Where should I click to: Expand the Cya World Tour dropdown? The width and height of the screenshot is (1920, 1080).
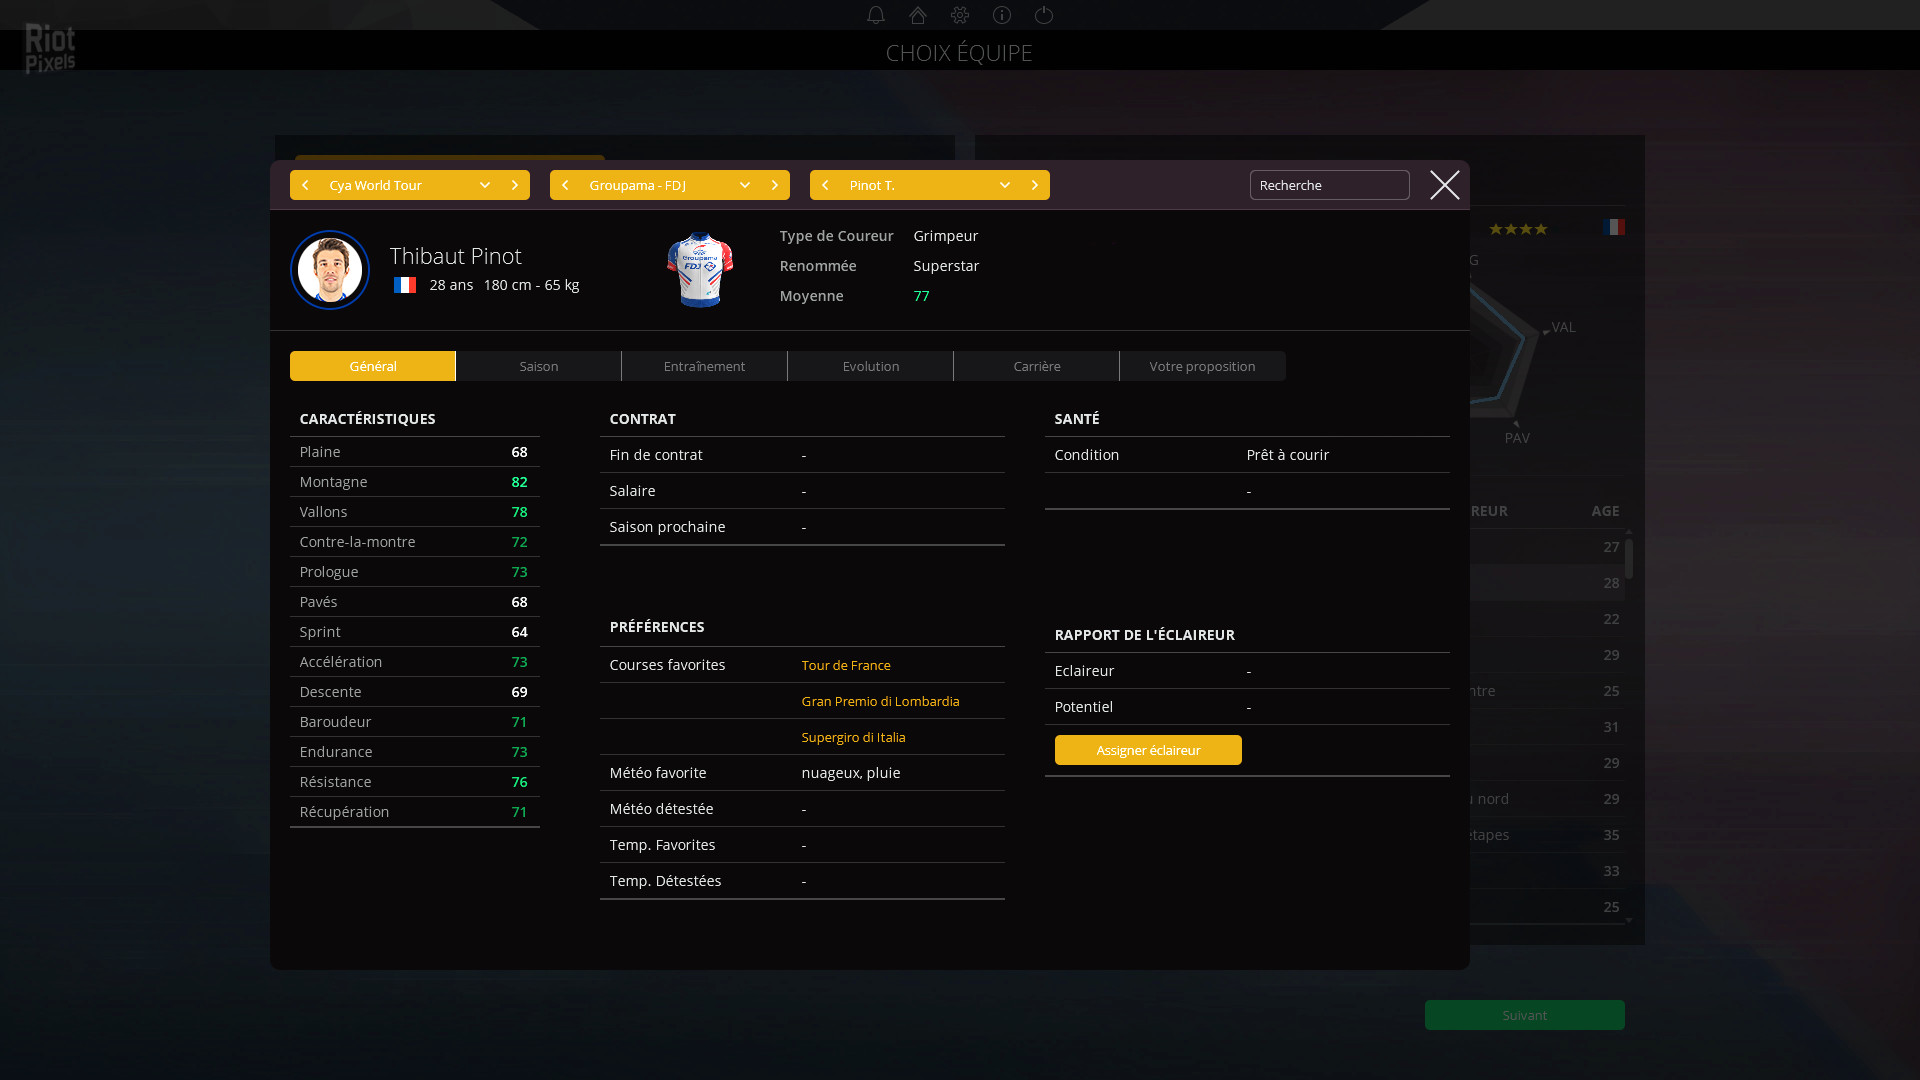pos(485,185)
